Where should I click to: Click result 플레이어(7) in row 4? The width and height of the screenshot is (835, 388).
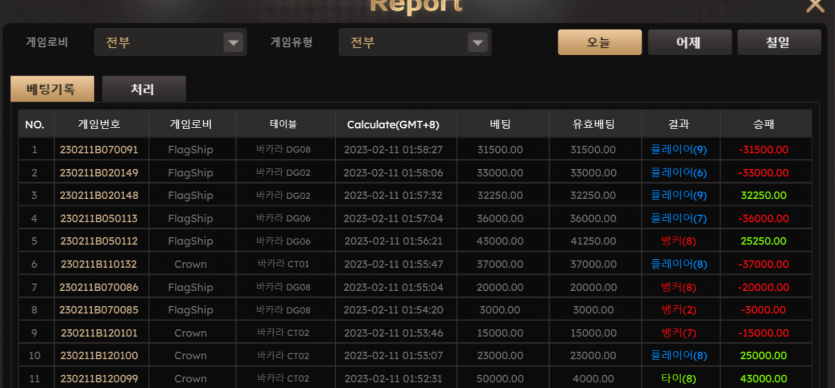coord(678,219)
